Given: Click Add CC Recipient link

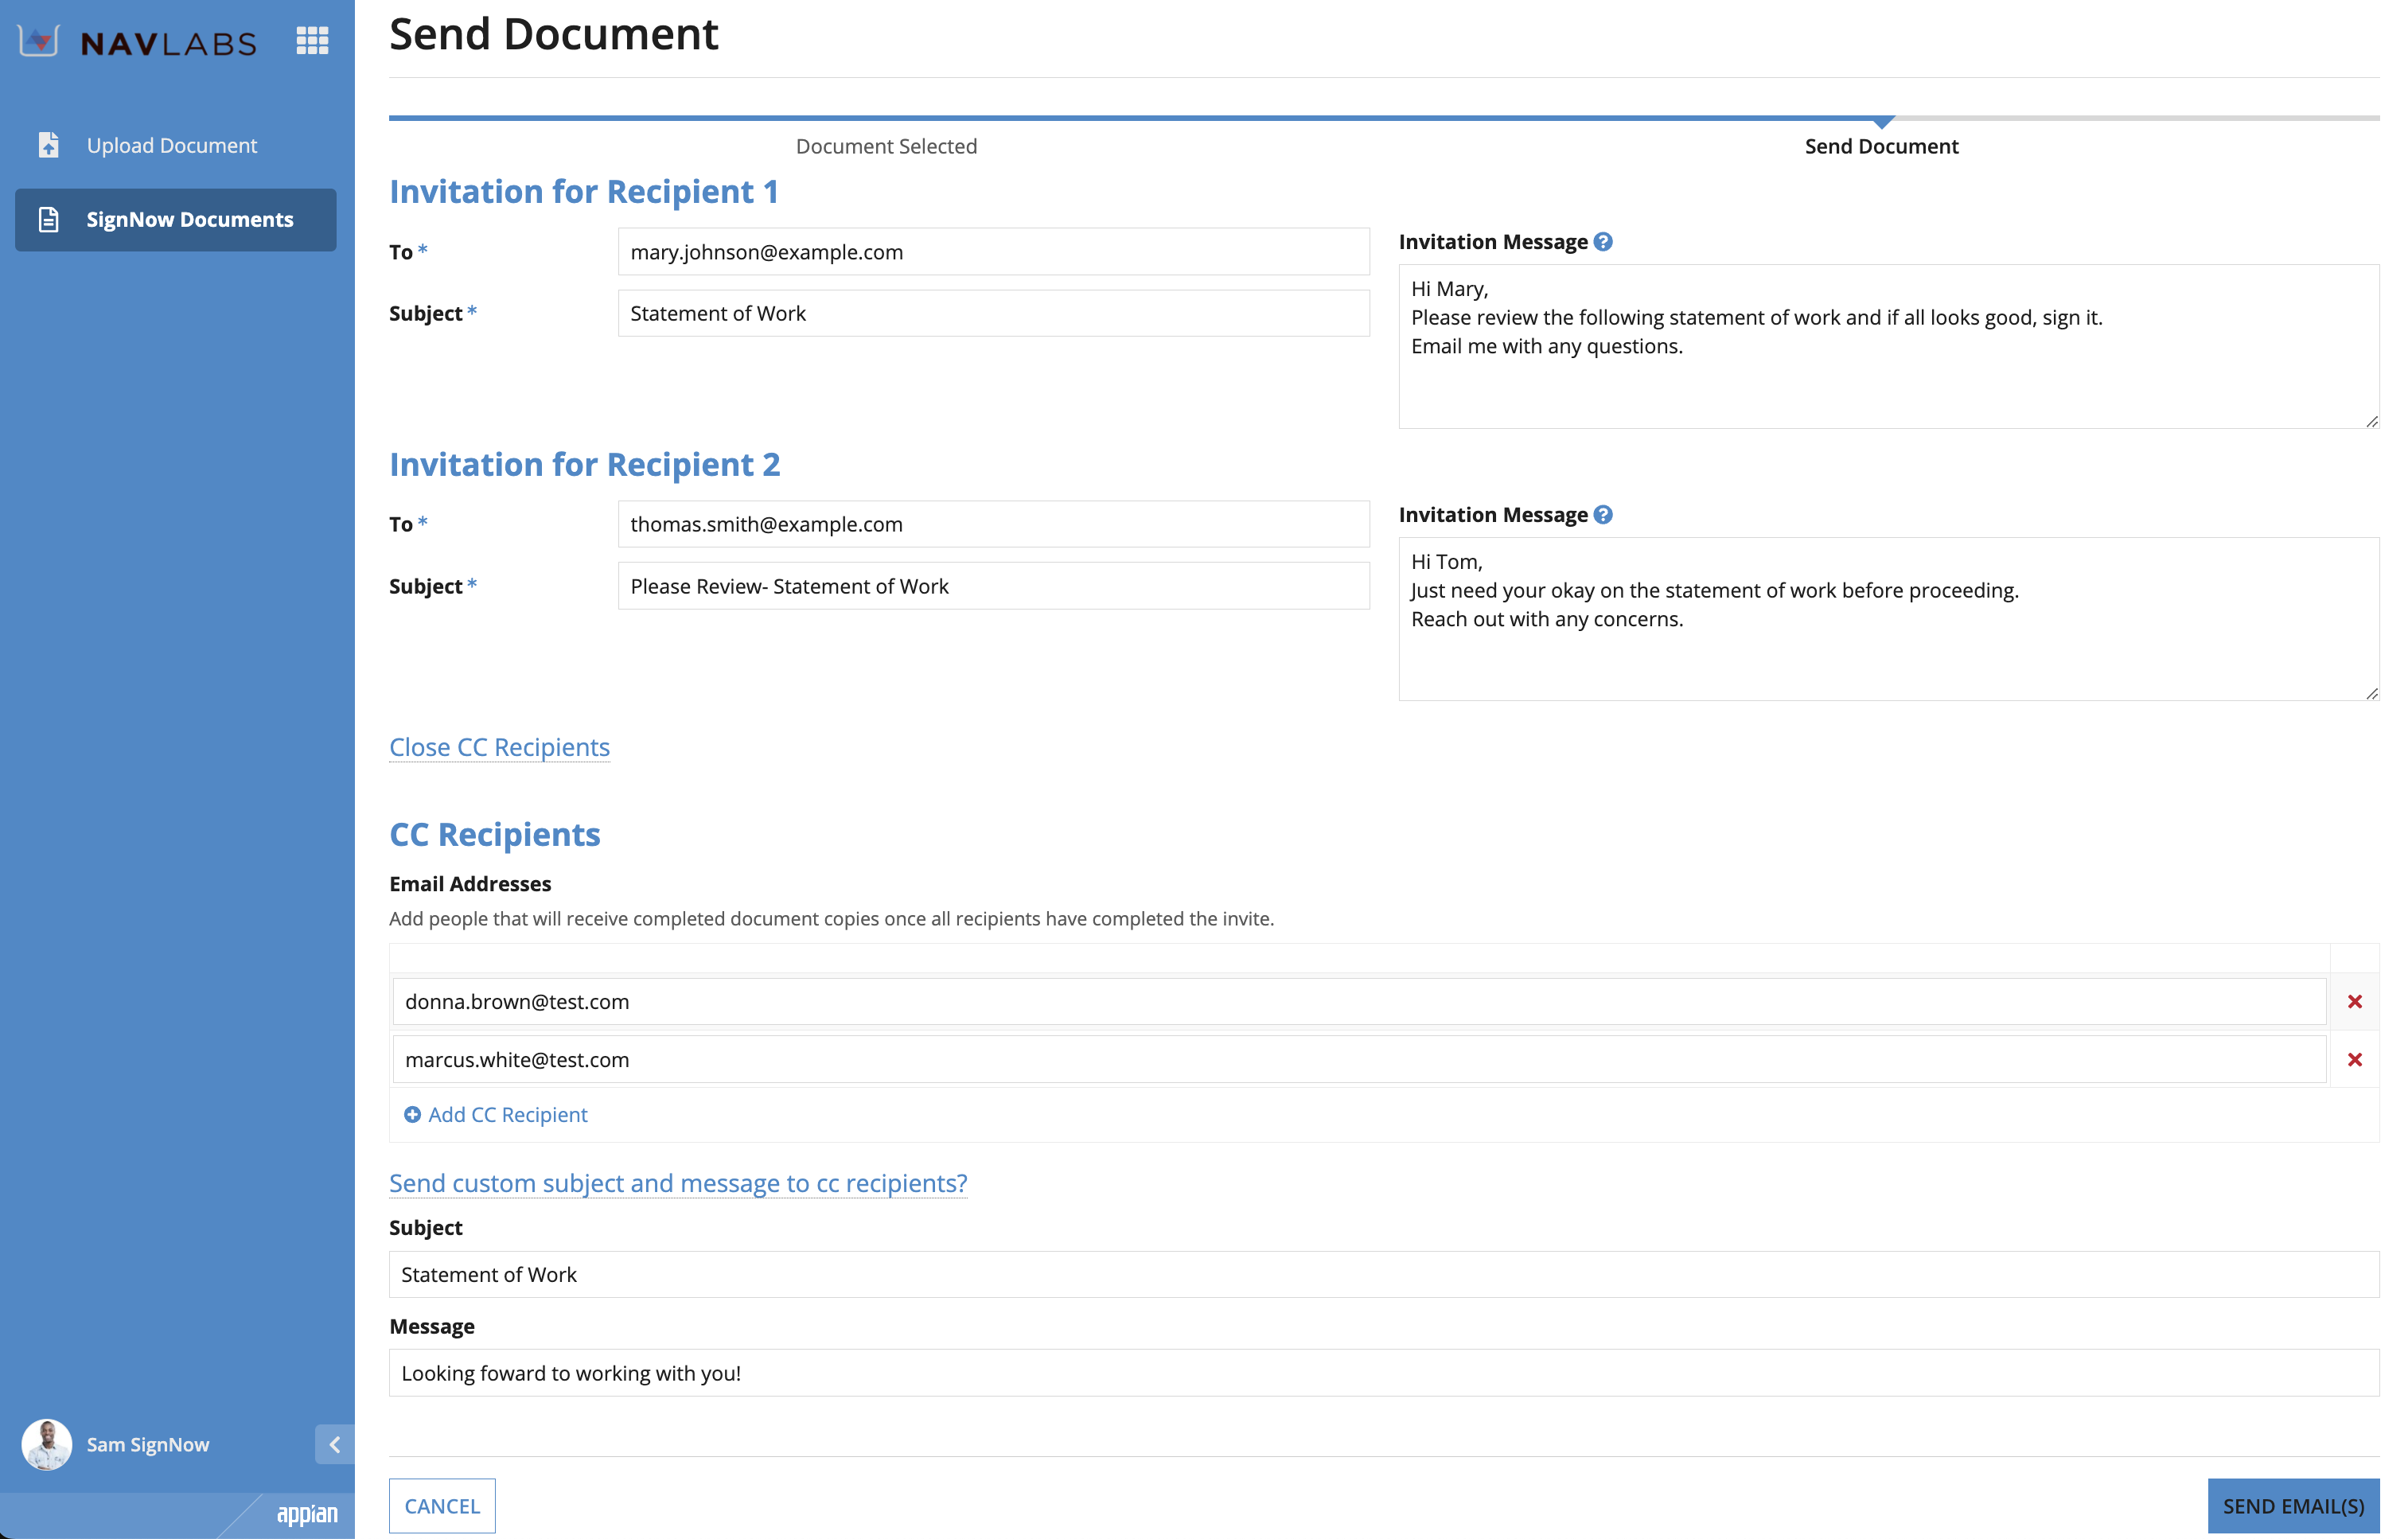Looking at the screenshot, I should click(x=508, y=1115).
